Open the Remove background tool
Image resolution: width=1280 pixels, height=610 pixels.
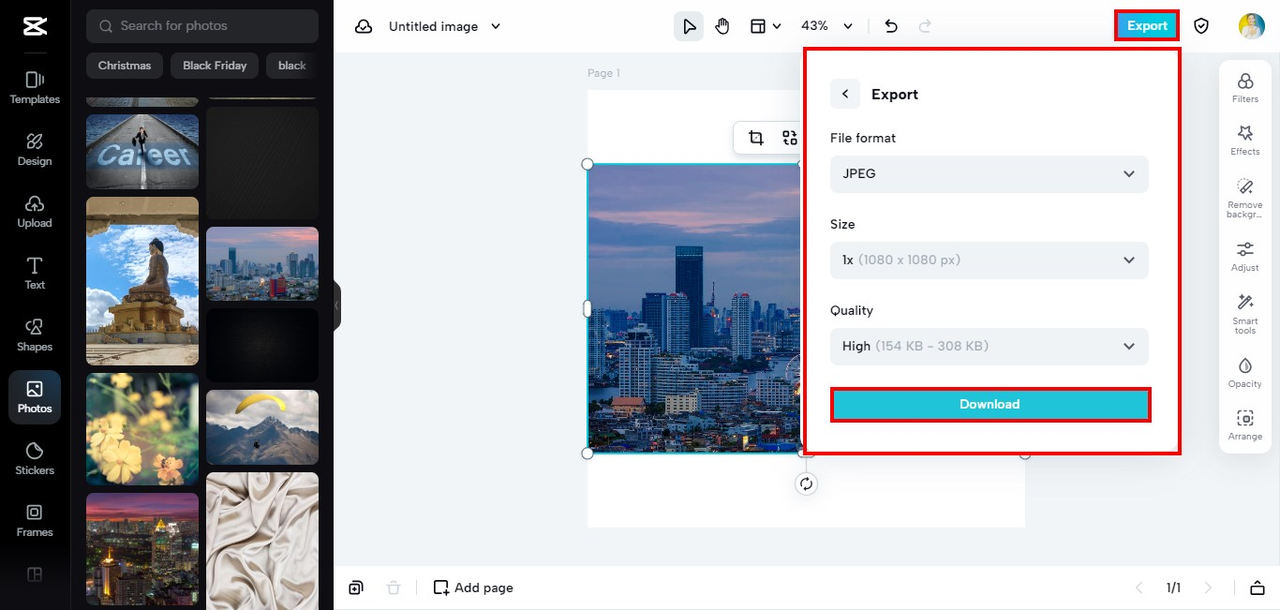[x=1245, y=198]
